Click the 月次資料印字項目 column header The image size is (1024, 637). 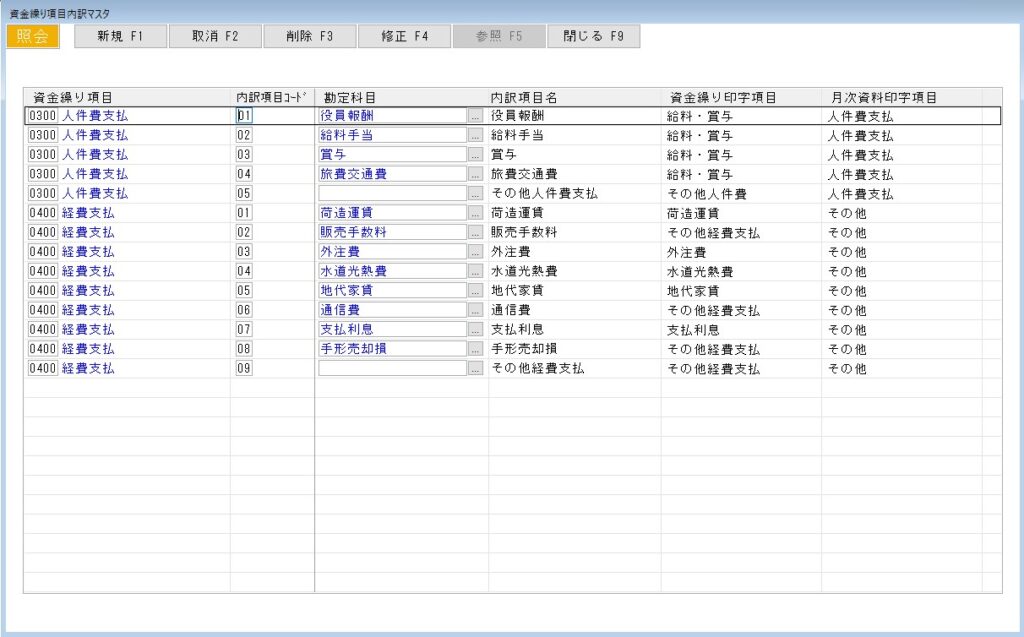902,97
